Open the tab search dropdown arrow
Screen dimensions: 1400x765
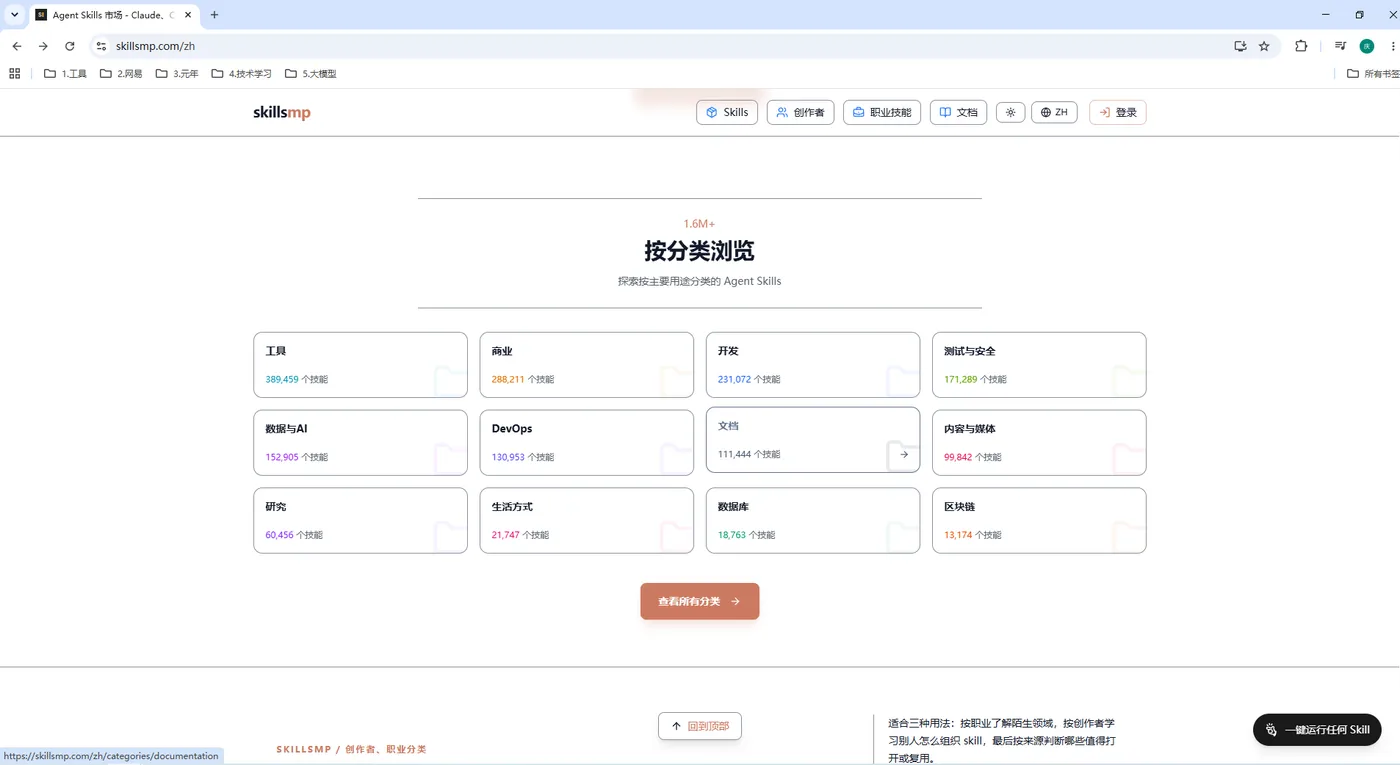[x=15, y=15]
